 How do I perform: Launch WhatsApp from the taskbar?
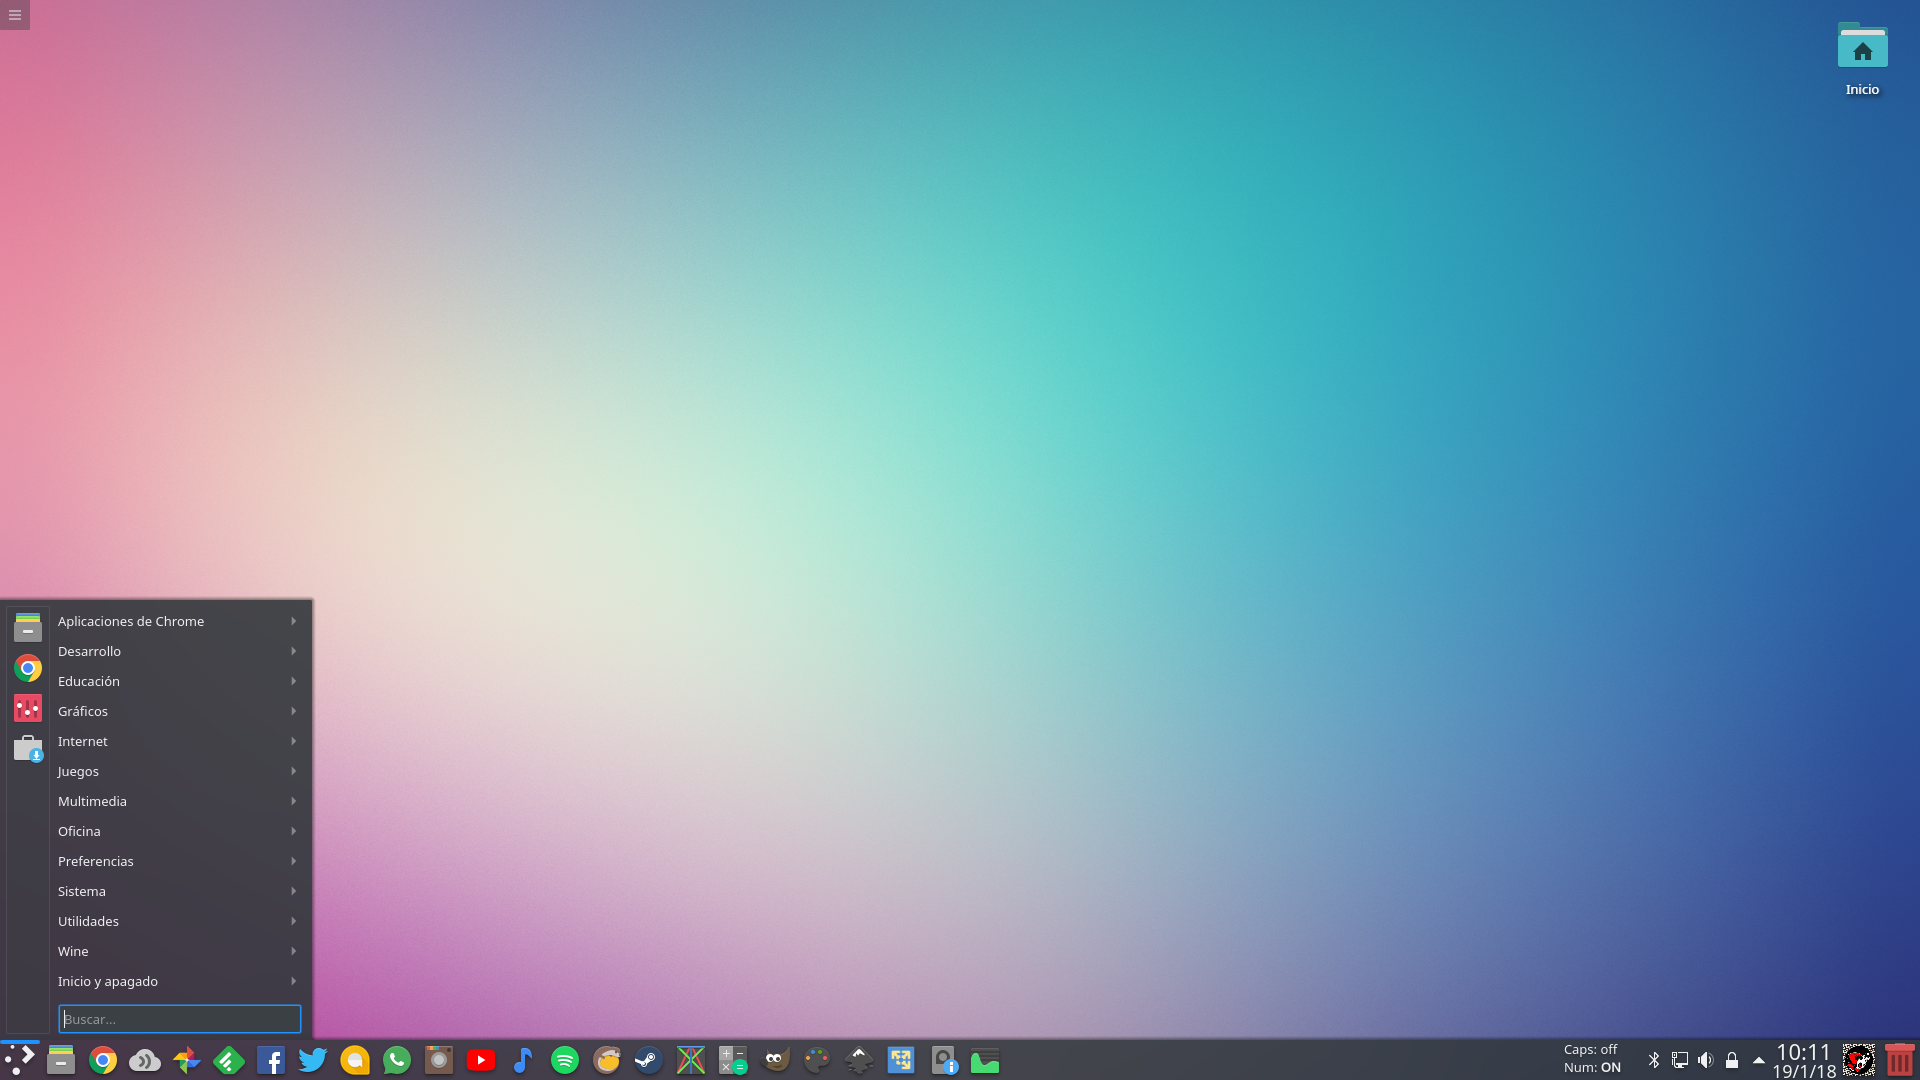(x=397, y=1060)
